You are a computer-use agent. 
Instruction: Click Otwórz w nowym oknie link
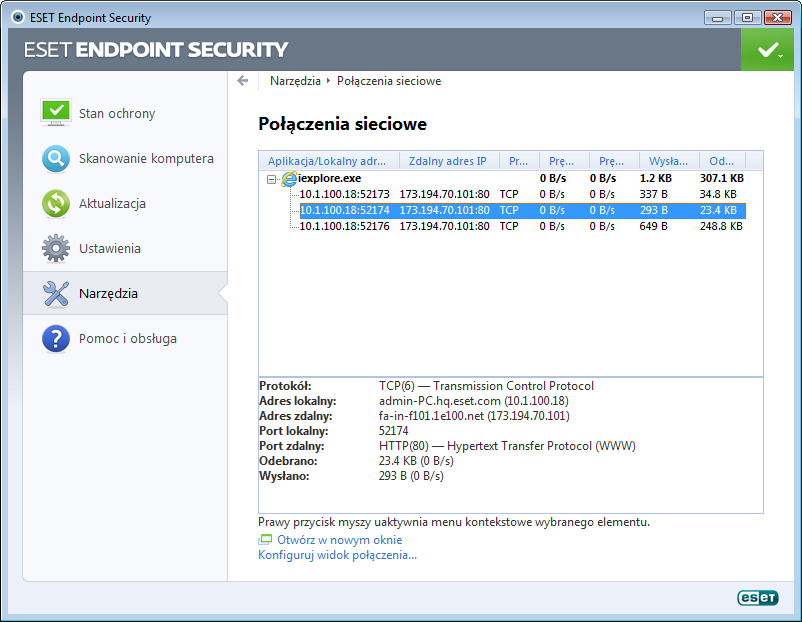pyautogui.click(x=340, y=540)
